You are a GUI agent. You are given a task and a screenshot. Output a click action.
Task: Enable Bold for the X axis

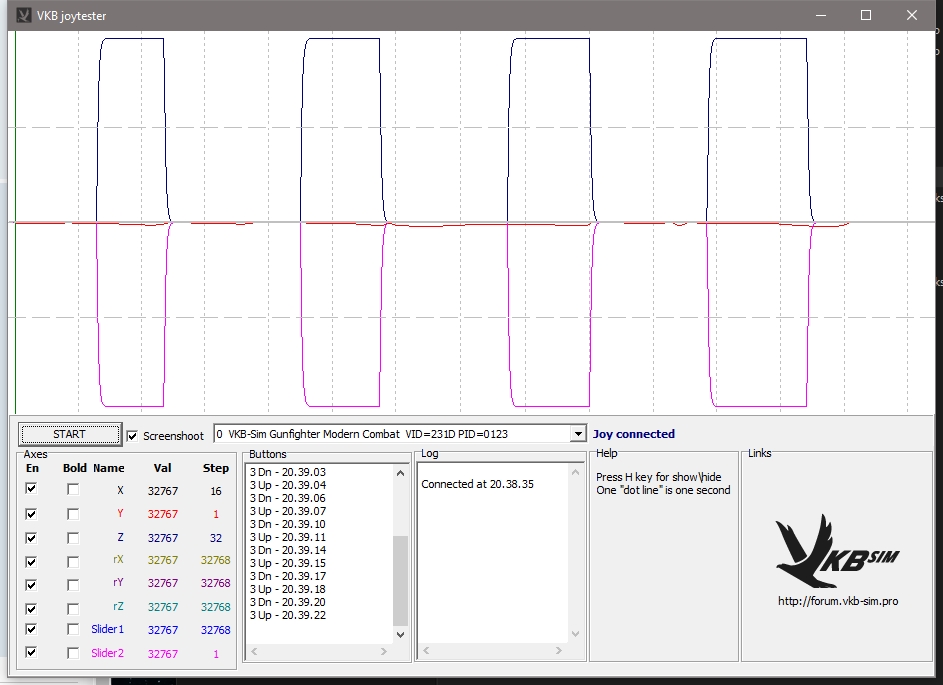[73, 490]
